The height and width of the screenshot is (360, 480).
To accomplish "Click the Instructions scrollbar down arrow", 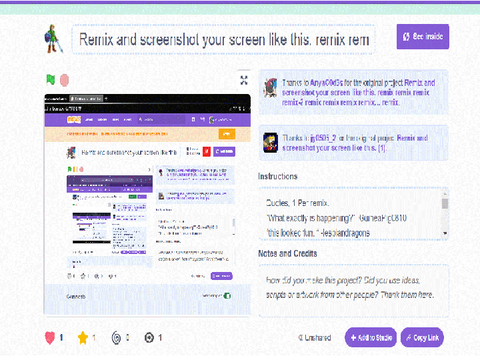I will pyautogui.click(x=445, y=233).
